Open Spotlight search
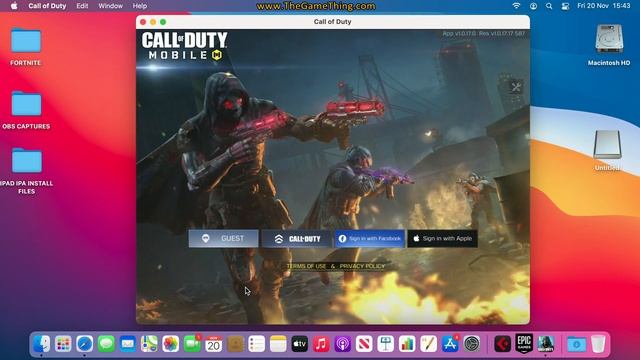Screen dimensions: 640x360 549,6
